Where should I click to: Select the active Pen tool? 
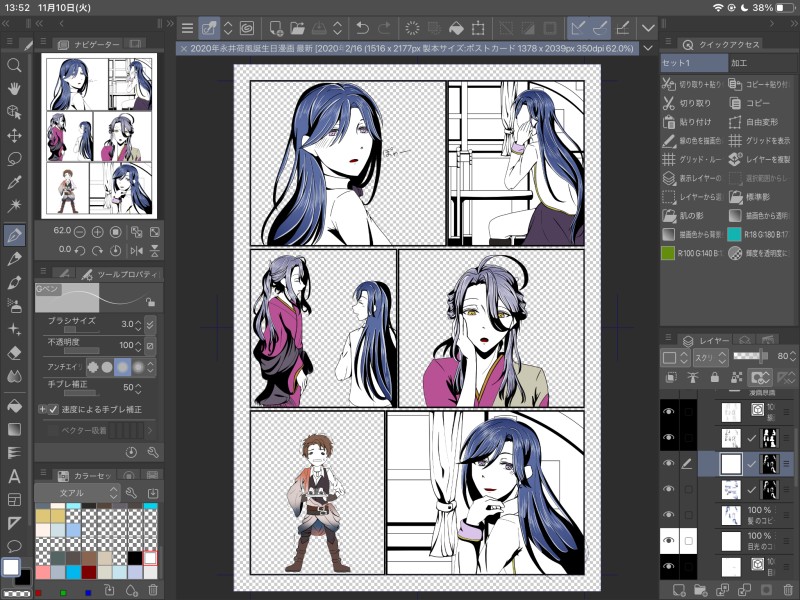pos(14,235)
